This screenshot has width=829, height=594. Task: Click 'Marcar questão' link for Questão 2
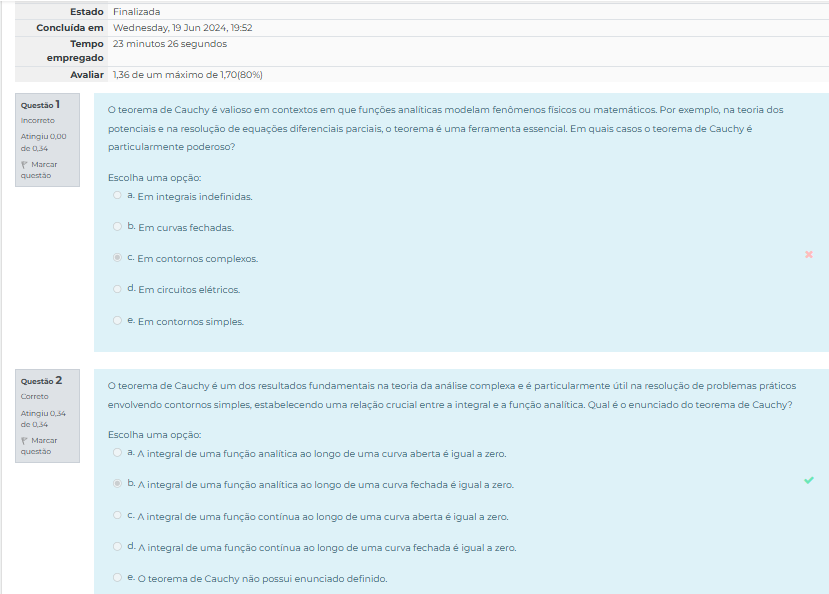click(x=39, y=446)
